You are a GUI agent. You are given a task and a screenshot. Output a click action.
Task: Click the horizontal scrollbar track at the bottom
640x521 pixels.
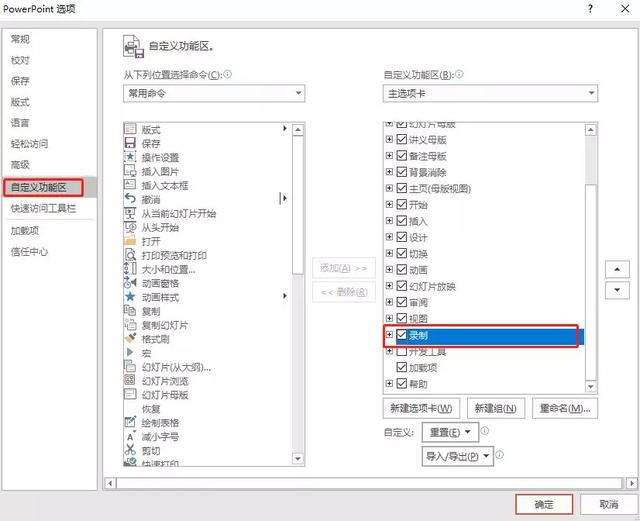point(369,483)
